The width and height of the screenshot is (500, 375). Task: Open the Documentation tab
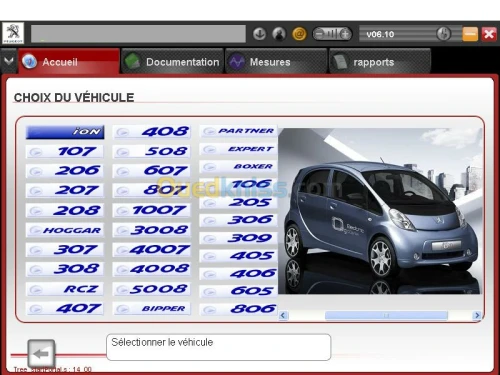172,62
